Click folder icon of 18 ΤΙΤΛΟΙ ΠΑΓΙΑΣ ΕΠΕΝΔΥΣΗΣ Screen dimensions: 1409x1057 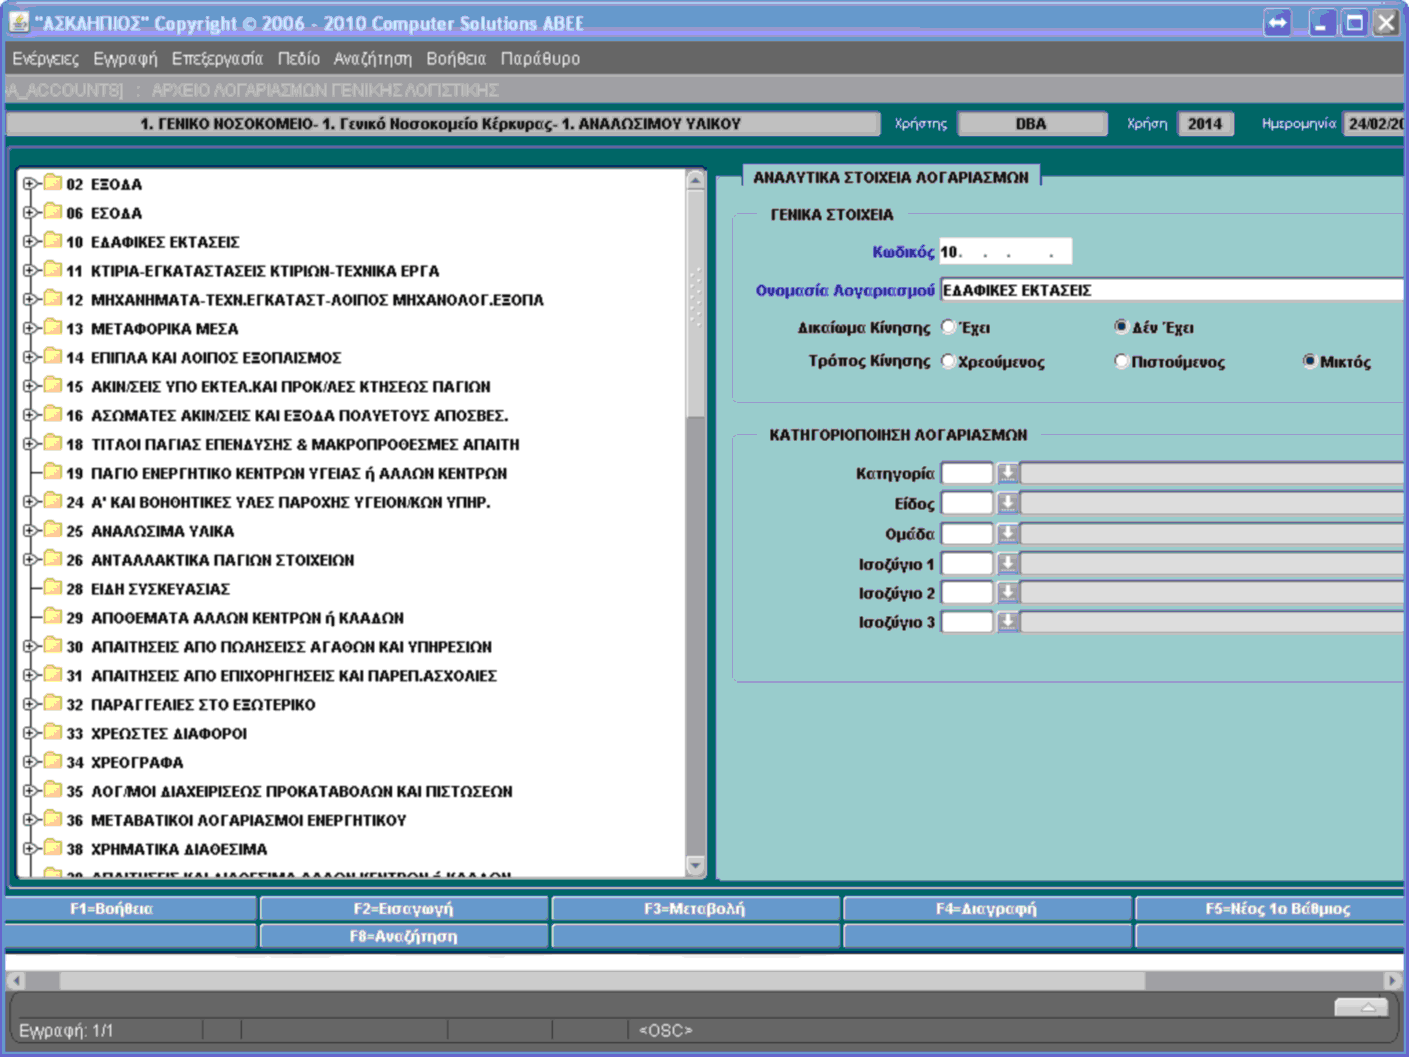[53, 444]
